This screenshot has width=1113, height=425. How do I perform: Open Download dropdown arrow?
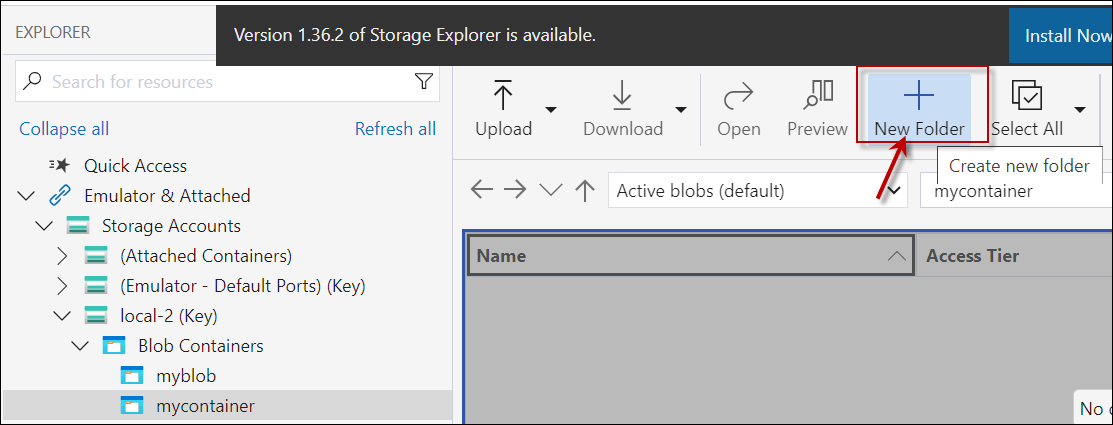[681, 109]
